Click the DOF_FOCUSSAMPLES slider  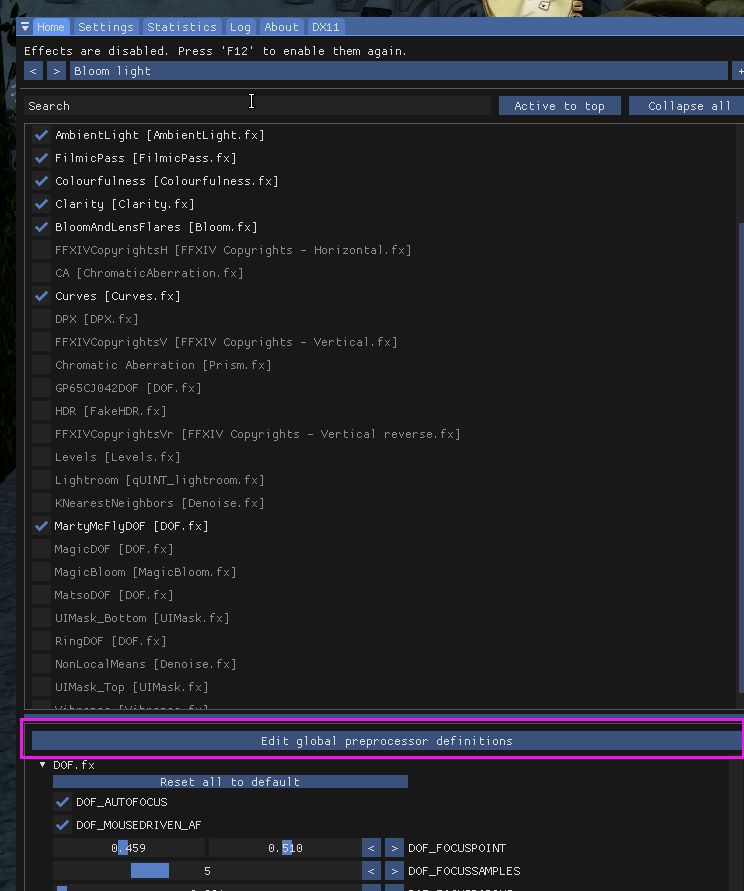(206, 871)
